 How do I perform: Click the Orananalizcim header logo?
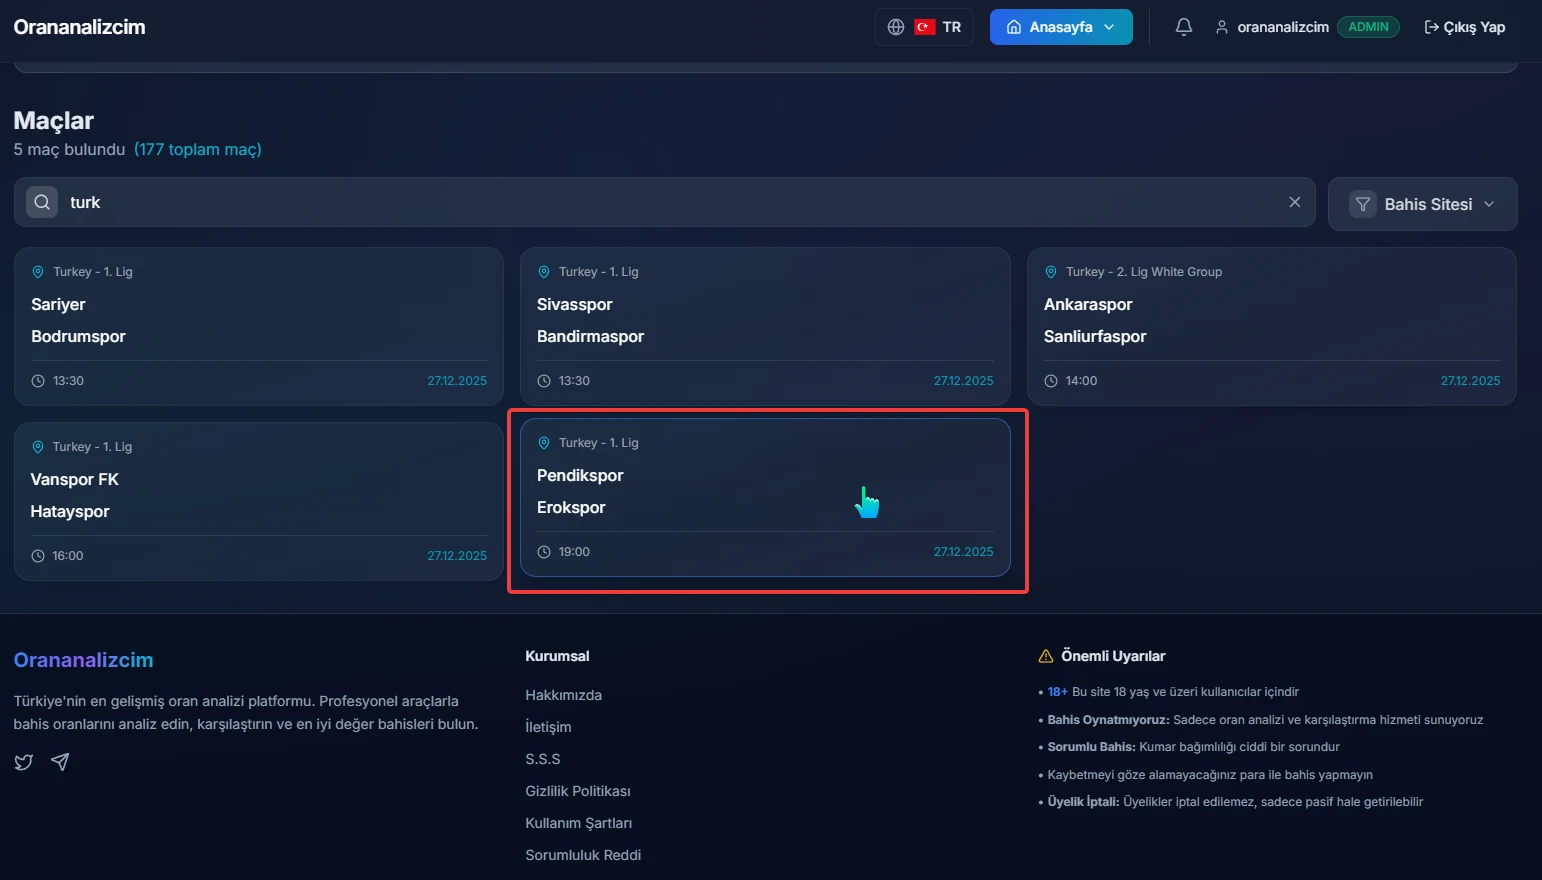pyautogui.click(x=79, y=27)
